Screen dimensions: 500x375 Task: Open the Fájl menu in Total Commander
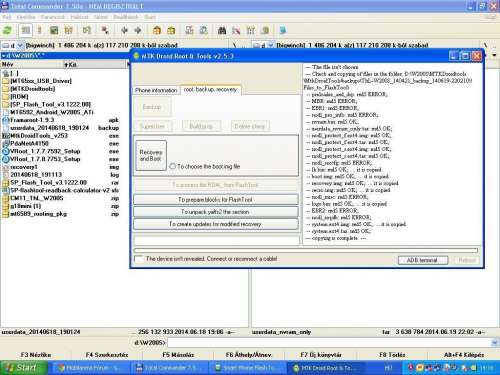6,17
